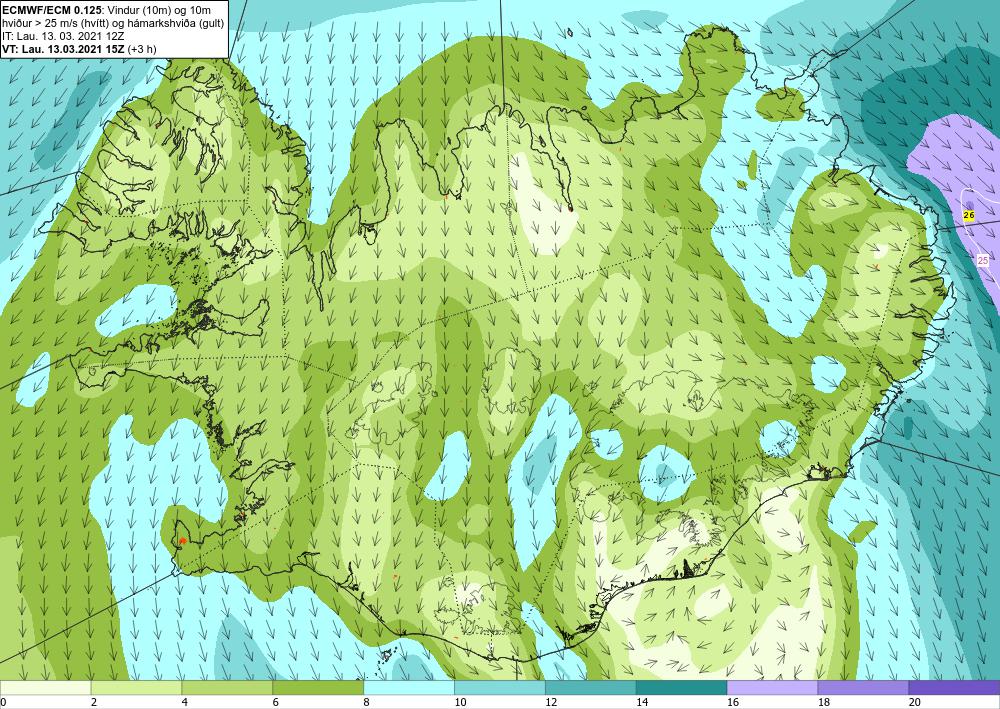Click the orange-red marker on the Reykjanes peninsula

pos(182,541)
